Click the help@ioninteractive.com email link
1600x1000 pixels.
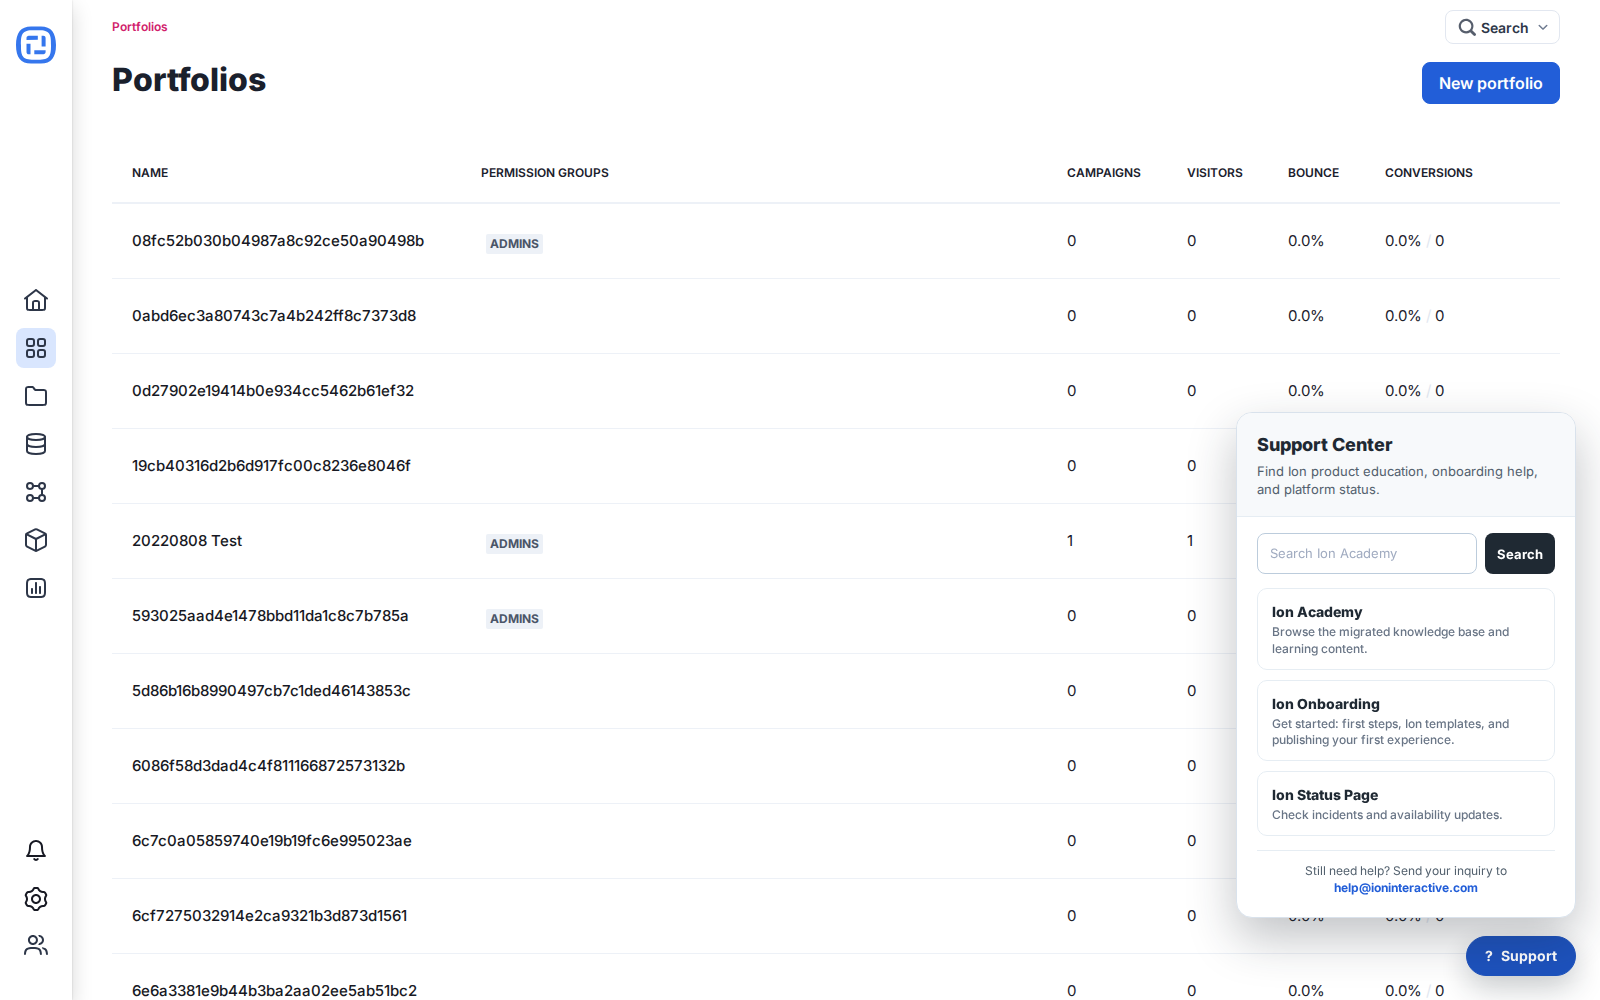click(x=1405, y=888)
